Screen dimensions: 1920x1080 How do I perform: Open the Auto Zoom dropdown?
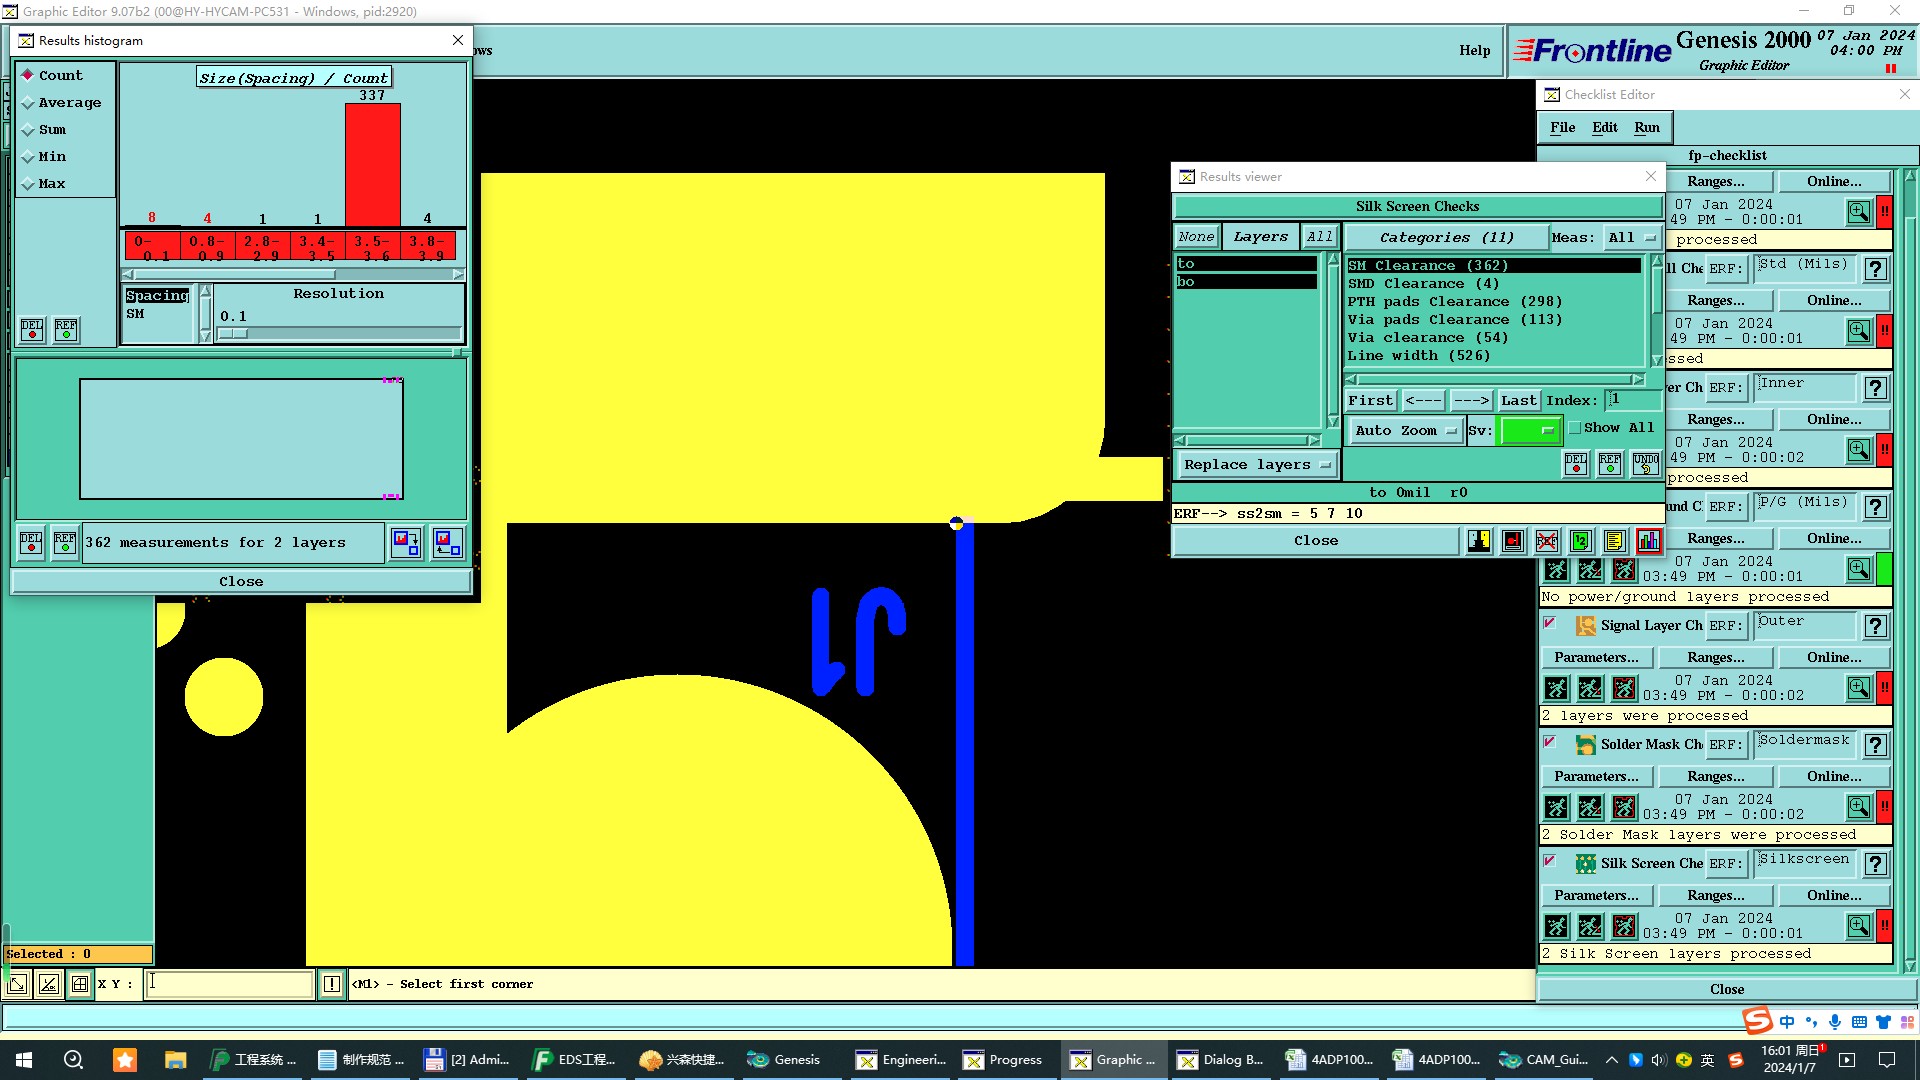point(1404,431)
